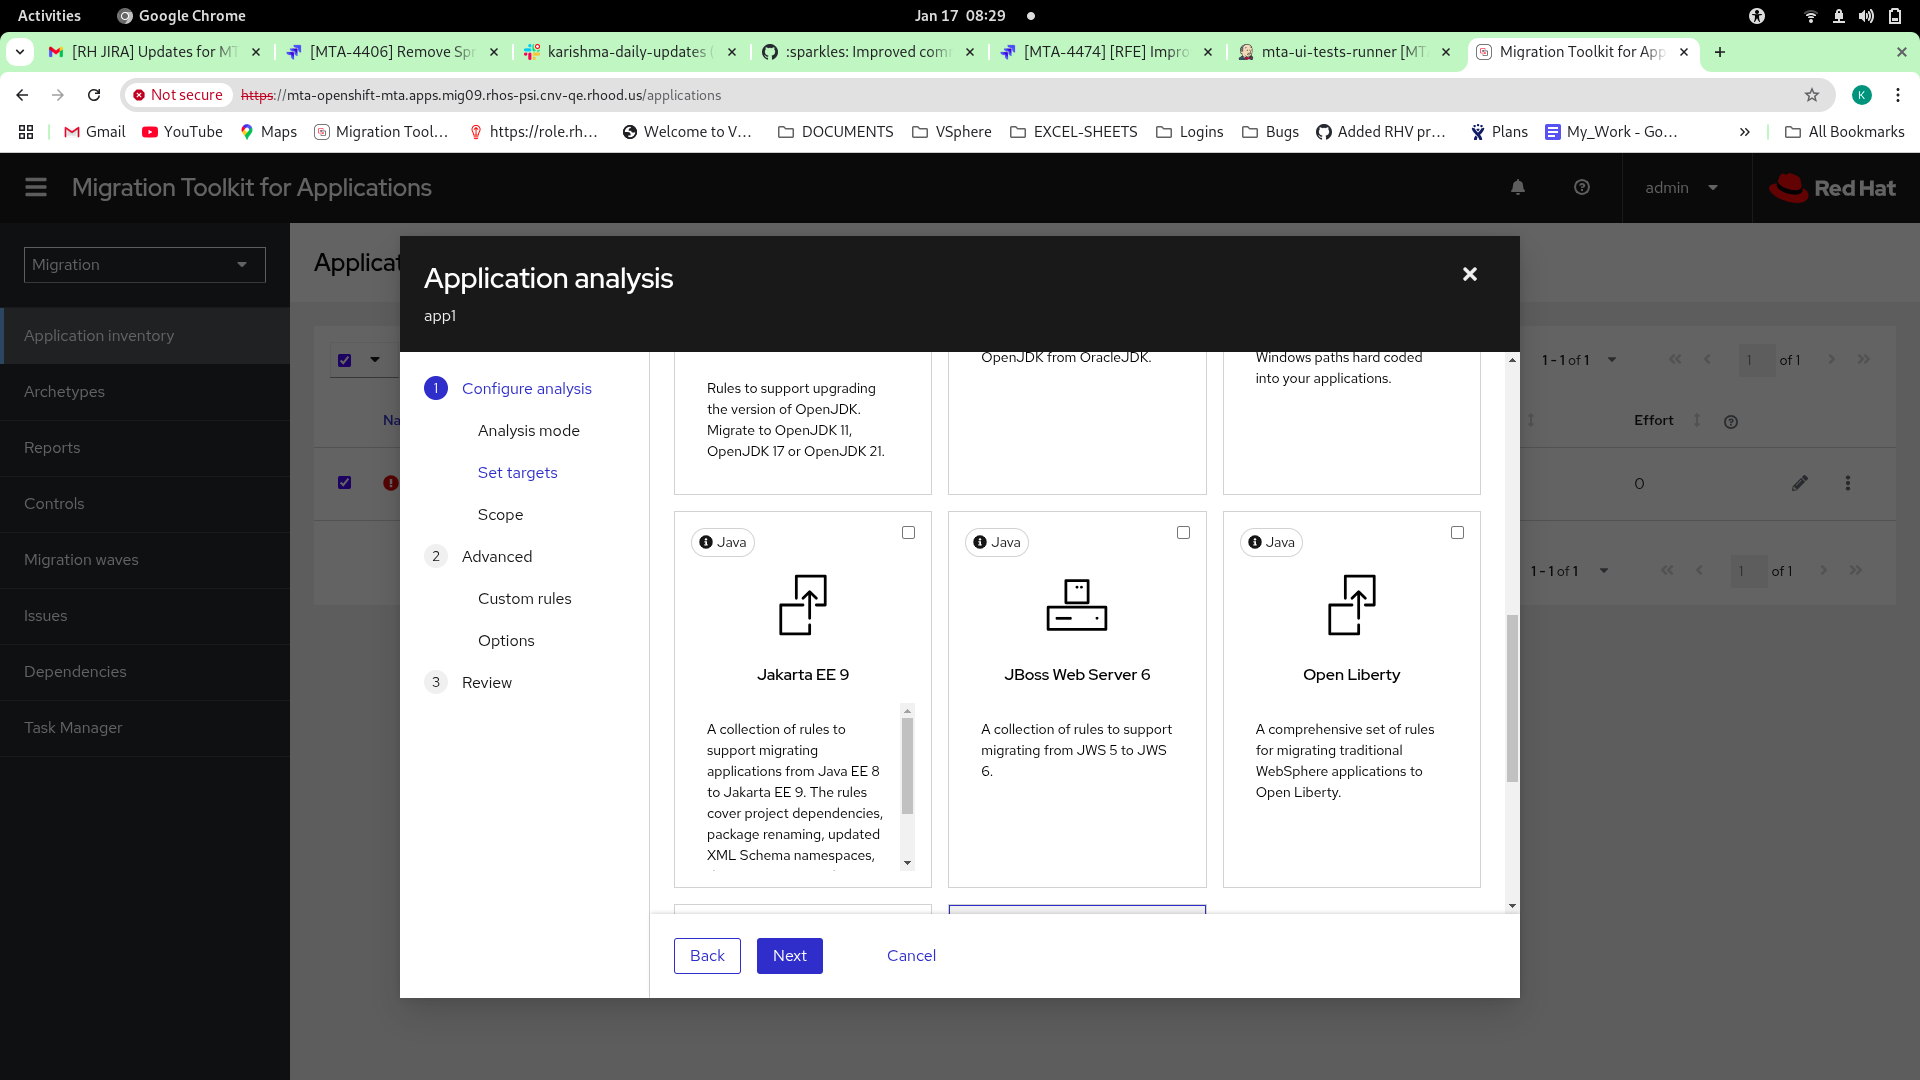The height and width of the screenshot is (1080, 1920).
Task: Open the Java language dropdown on the JBoss Web Server 6 card
Action: click(x=997, y=542)
